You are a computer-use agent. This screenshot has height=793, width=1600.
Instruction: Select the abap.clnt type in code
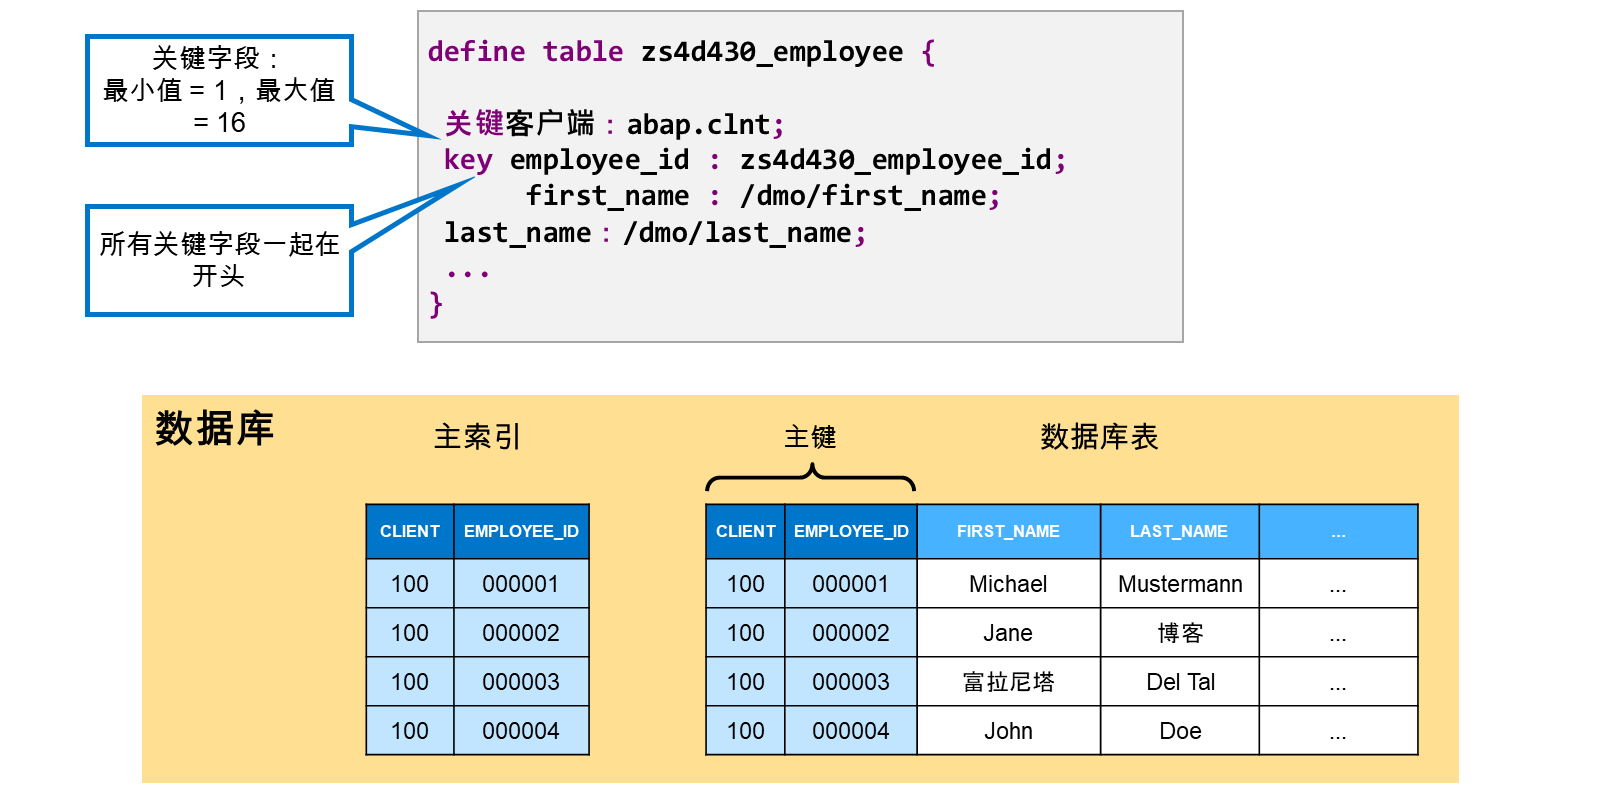[x=698, y=124]
